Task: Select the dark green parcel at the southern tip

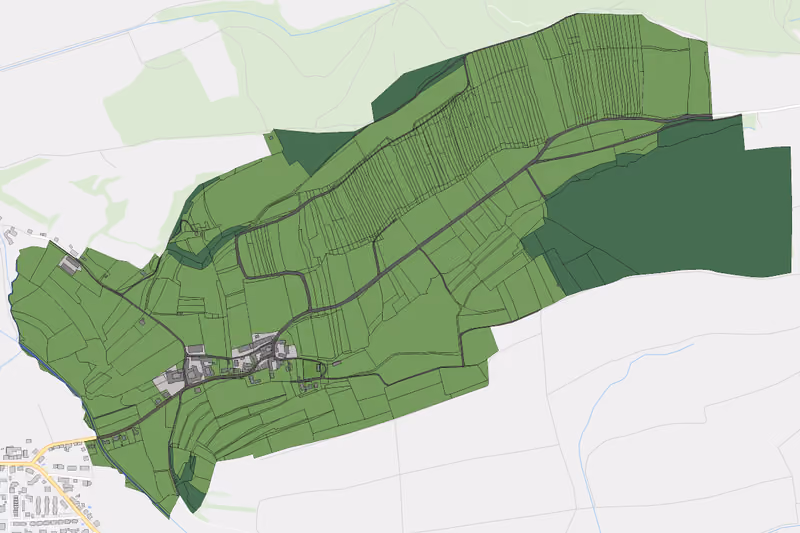Action: (193, 497)
